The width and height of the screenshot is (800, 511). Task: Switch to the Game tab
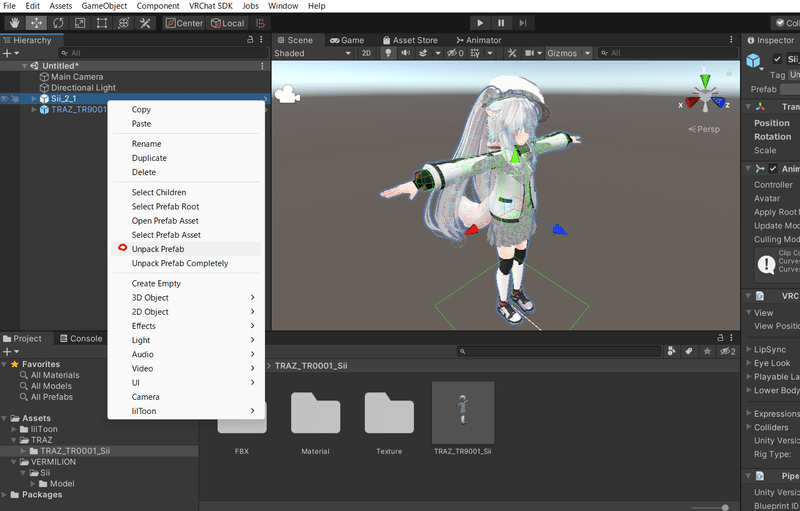pos(347,40)
